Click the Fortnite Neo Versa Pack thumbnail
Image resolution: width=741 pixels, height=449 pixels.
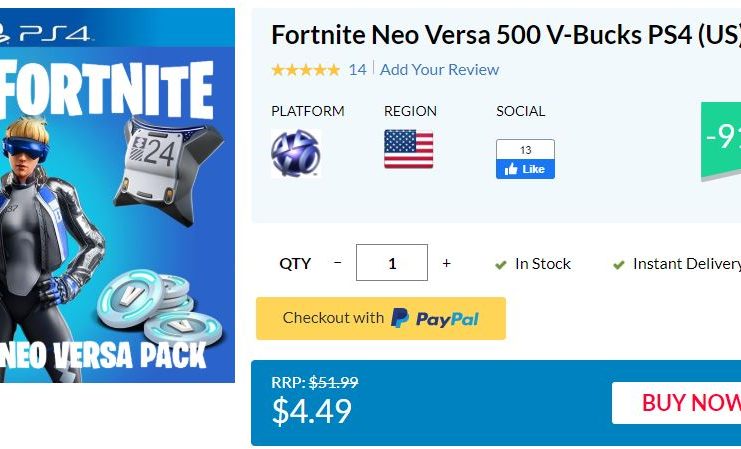coord(117,195)
